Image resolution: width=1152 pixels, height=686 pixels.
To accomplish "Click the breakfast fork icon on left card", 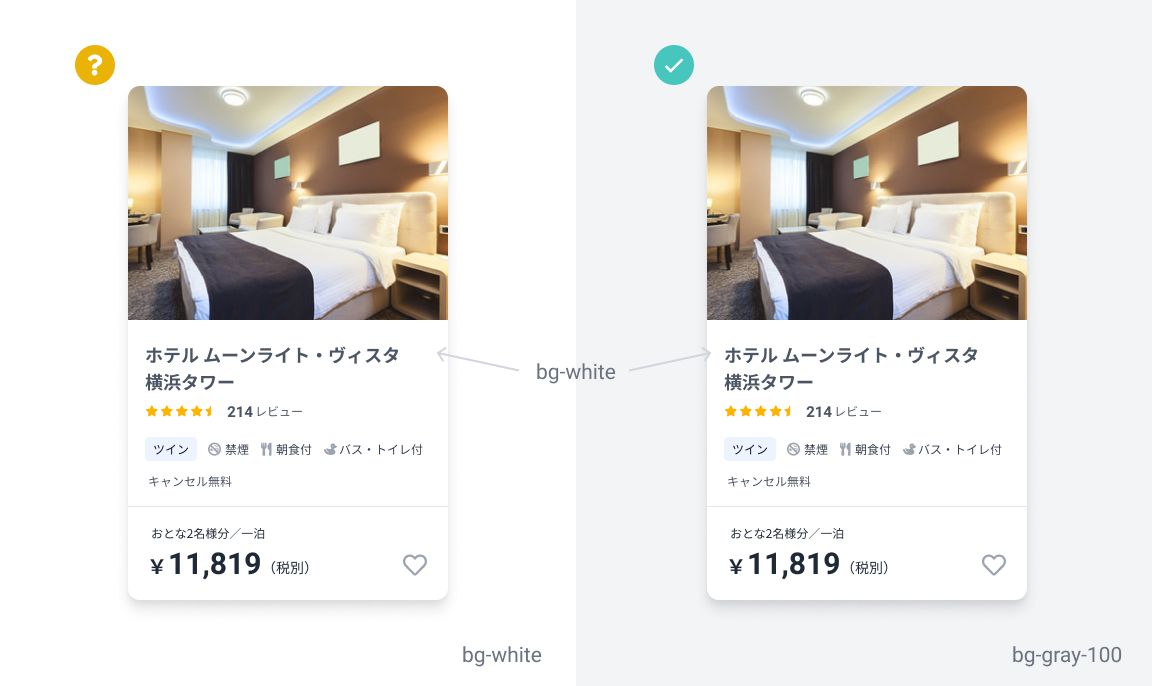I will (x=266, y=449).
